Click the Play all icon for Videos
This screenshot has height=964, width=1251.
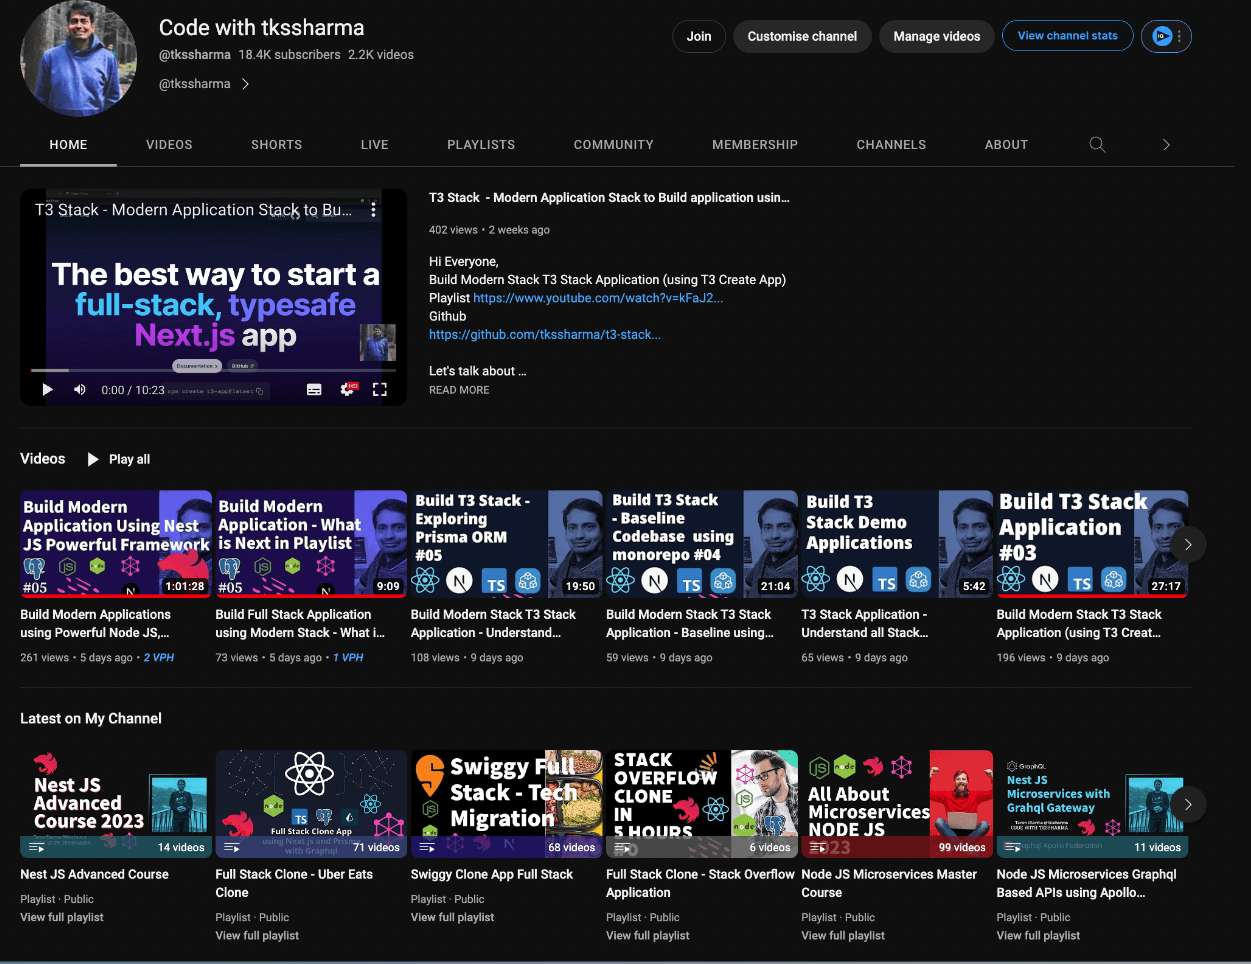tap(93, 459)
